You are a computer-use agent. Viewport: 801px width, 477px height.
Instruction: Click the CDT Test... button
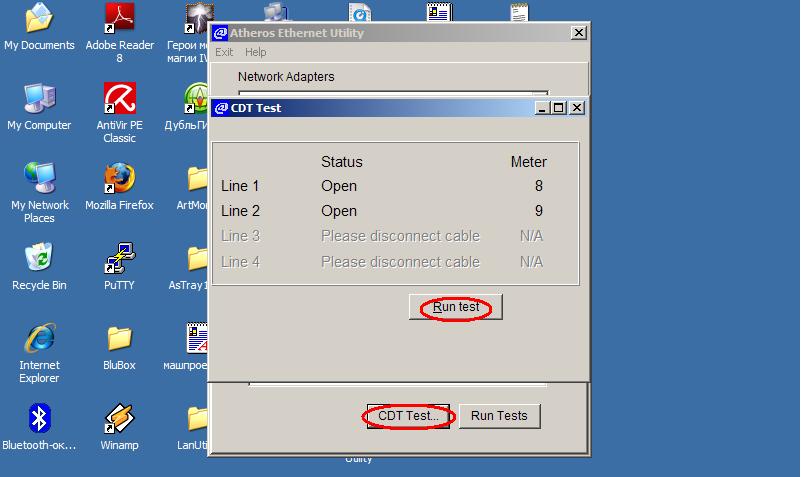tap(408, 416)
